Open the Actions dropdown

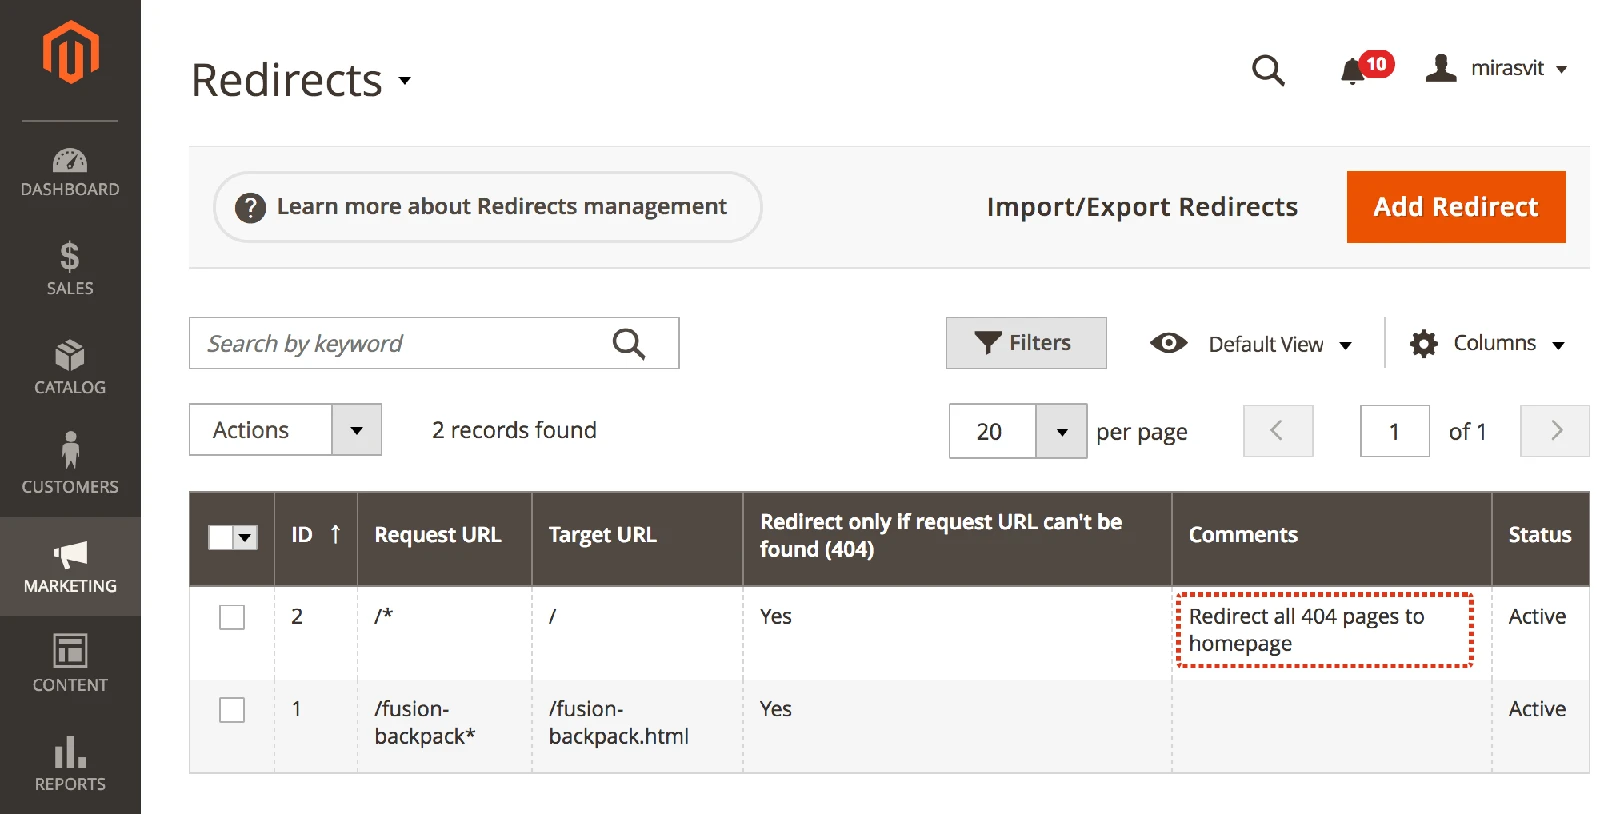(285, 430)
